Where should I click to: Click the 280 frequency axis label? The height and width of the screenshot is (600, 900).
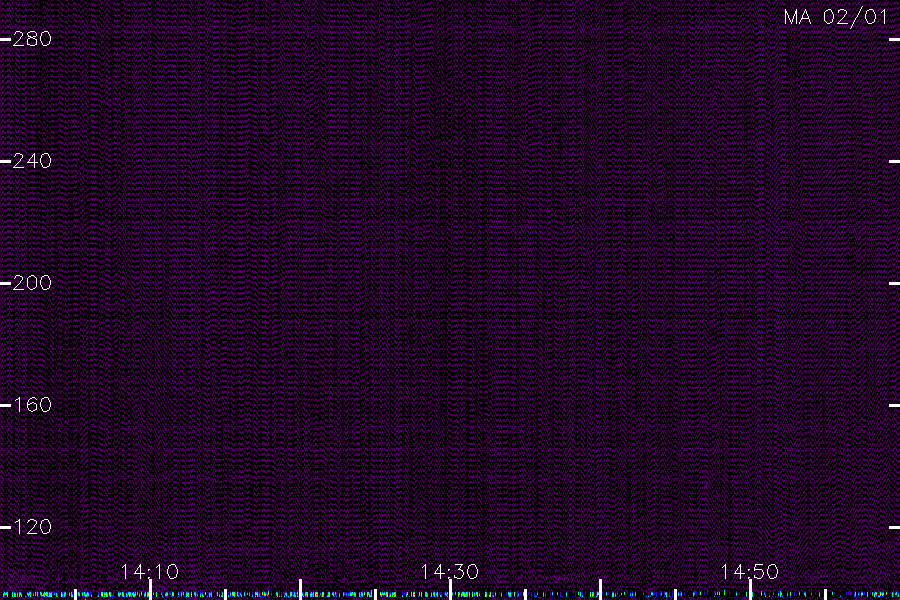pos(32,39)
